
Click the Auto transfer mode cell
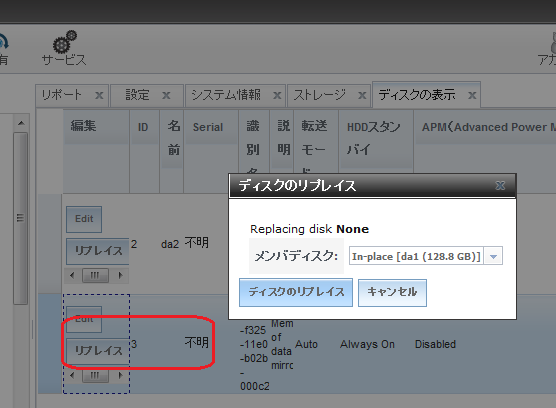pos(306,344)
